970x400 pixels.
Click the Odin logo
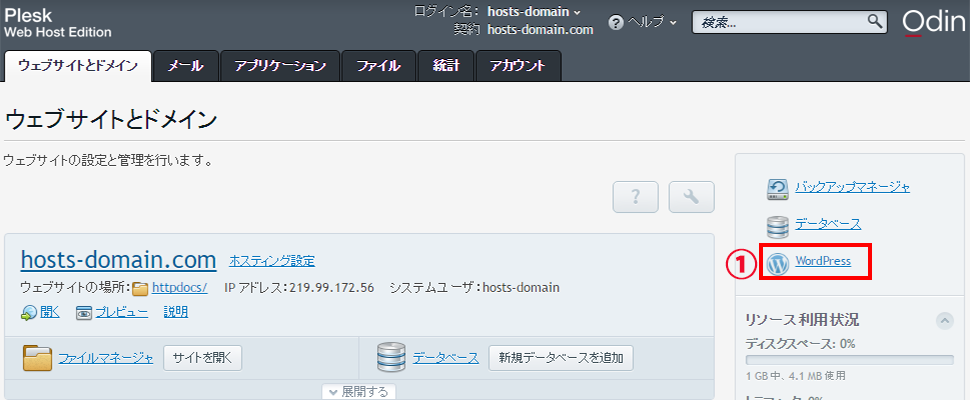[x=933, y=23]
